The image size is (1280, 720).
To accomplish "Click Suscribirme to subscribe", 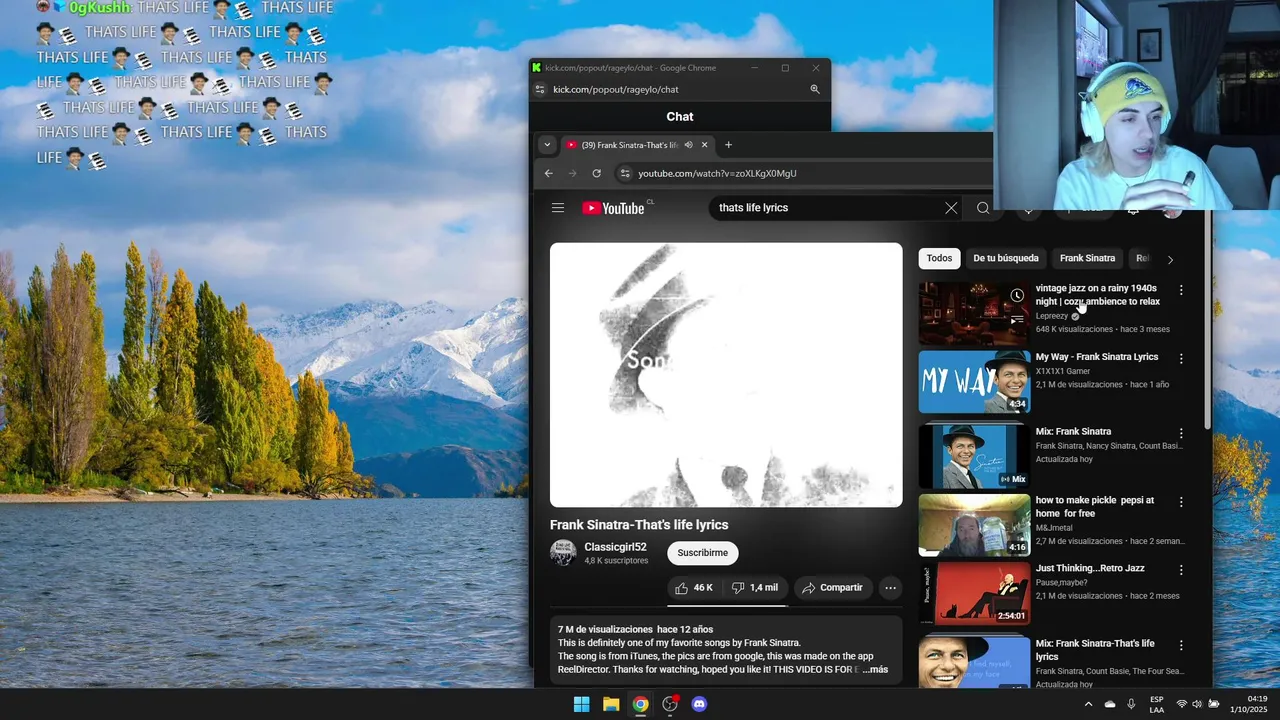I will 703,553.
